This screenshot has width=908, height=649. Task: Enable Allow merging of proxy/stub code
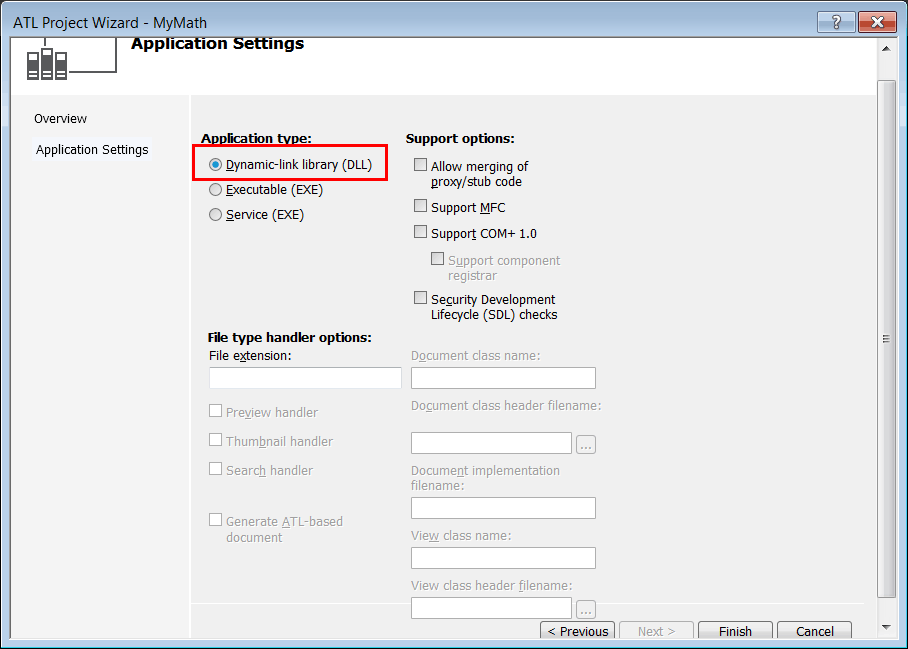coord(420,165)
